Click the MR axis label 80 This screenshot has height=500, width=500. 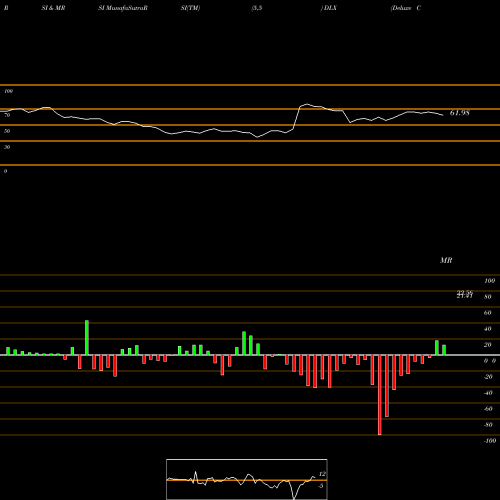(x=488, y=297)
